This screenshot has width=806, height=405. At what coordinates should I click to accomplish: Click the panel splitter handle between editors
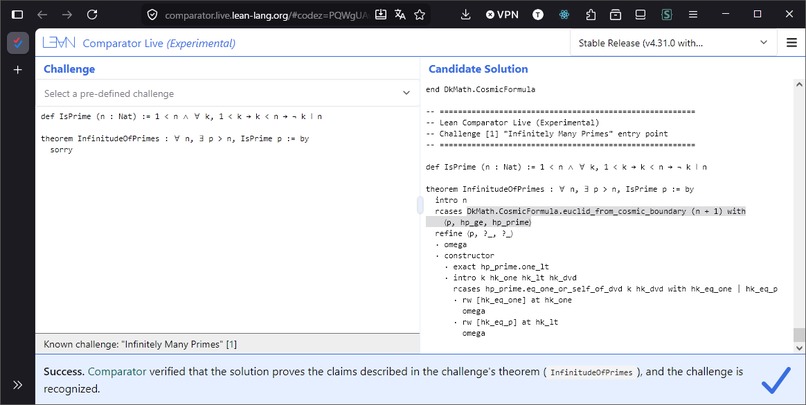pyautogui.click(x=420, y=205)
